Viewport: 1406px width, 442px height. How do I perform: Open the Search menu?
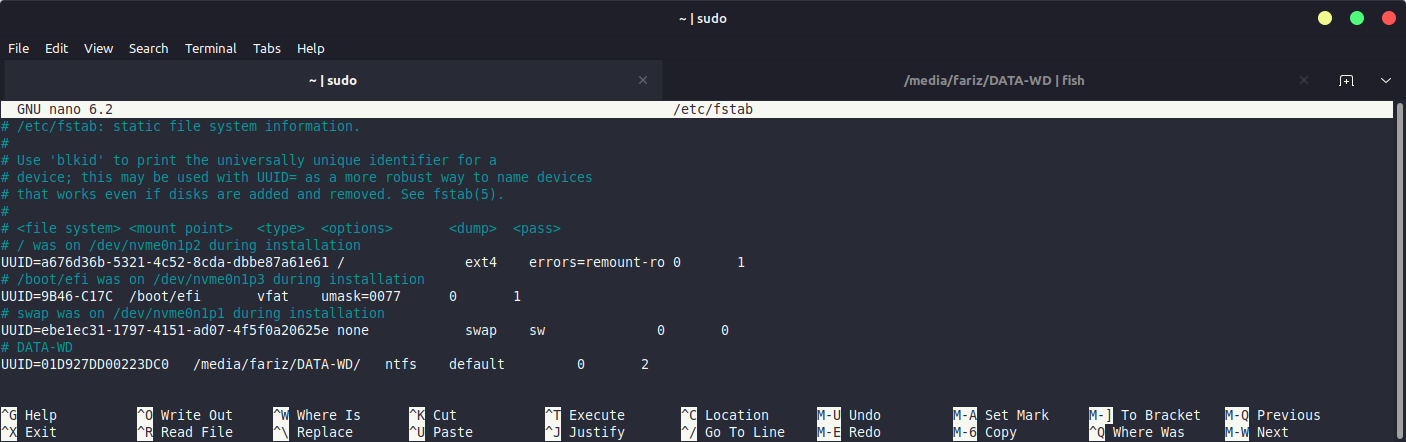[x=148, y=48]
